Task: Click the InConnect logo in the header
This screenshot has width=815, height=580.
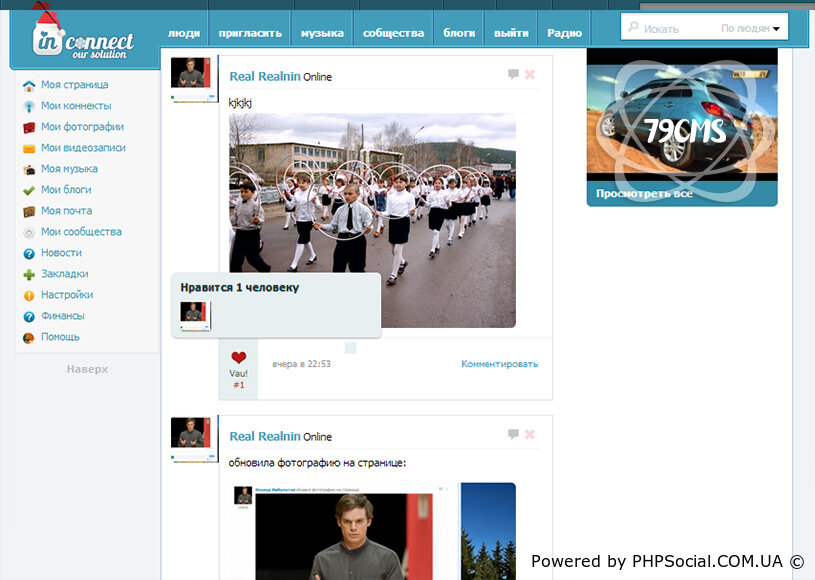Action: (84, 42)
